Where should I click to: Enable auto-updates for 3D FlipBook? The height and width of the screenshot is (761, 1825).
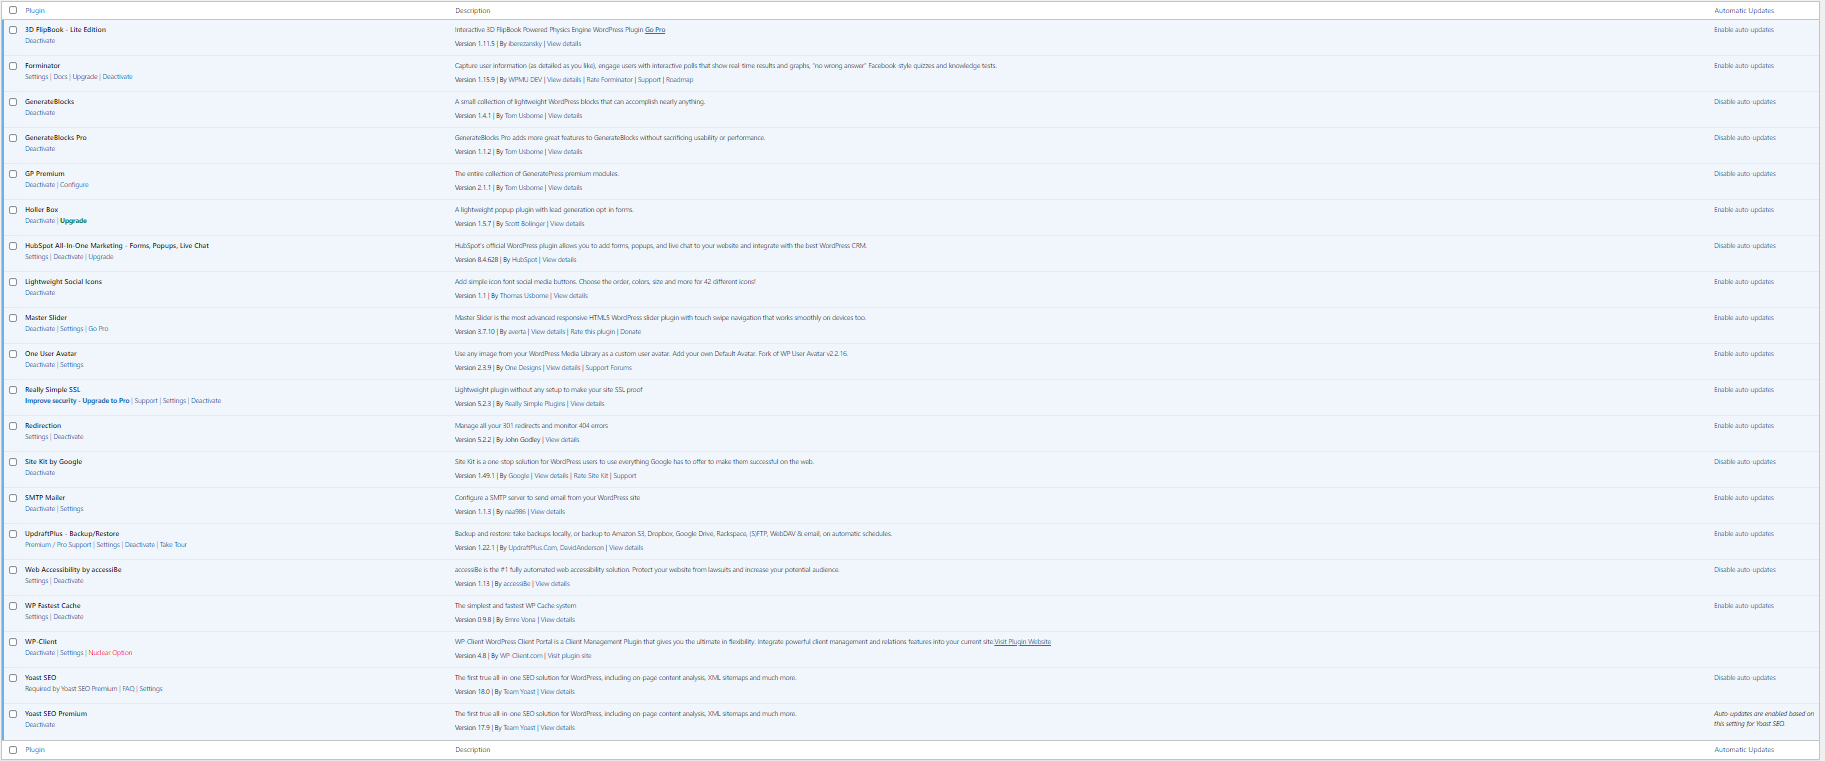point(1744,30)
